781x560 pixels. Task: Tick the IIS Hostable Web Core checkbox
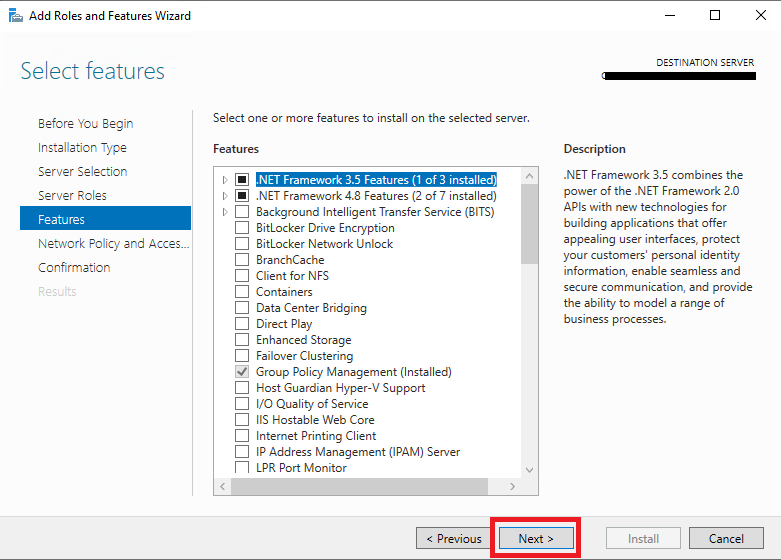(x=242, y=420)
